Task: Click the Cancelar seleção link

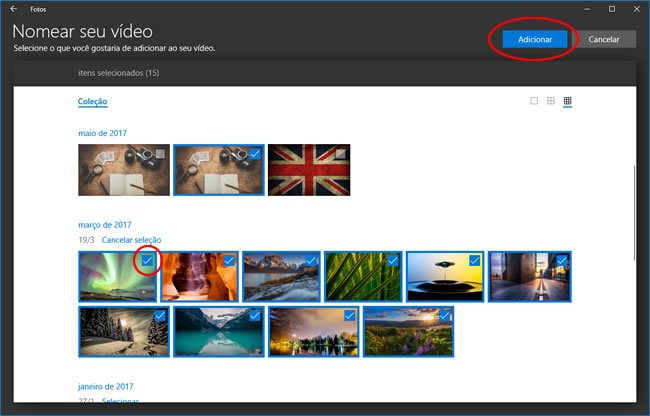Action: [x=131, y=240]
